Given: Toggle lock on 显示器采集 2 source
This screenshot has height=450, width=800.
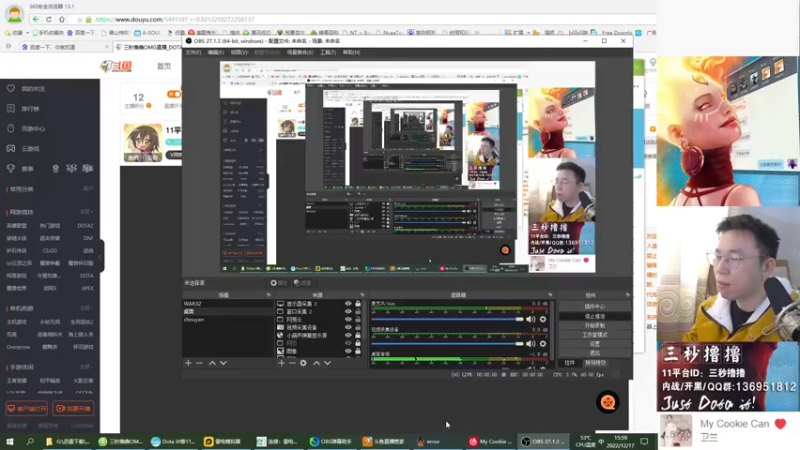Looking at the screenshot, I should [x=358, y=304].
